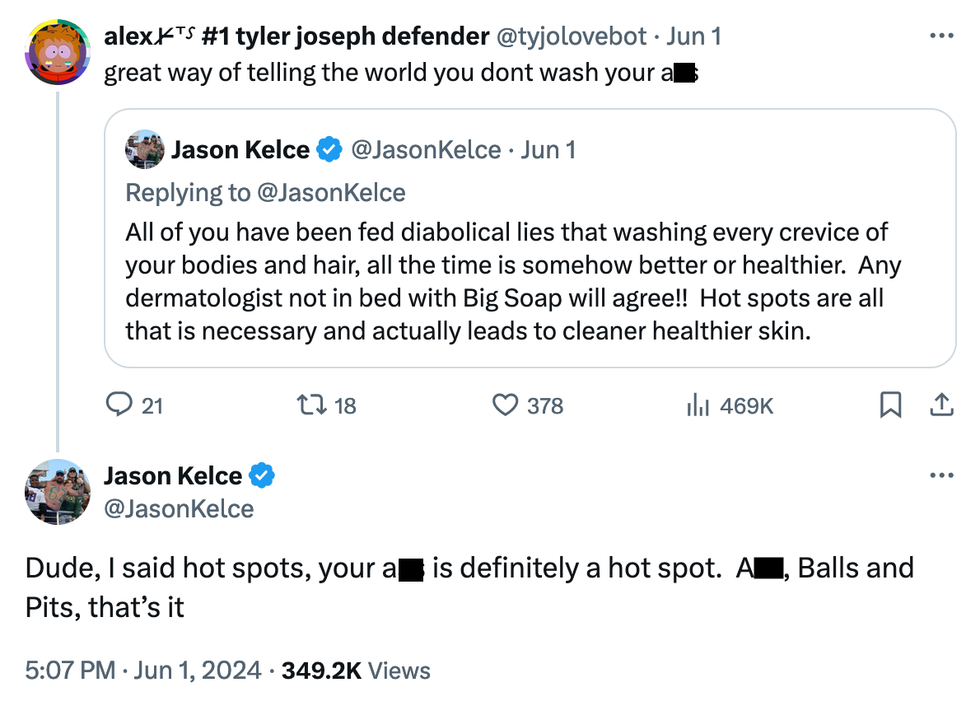View analytics icon showing 469K
The height and width of the screenshot is (707, 980).
pyautogui.click(x=697, y=405)
